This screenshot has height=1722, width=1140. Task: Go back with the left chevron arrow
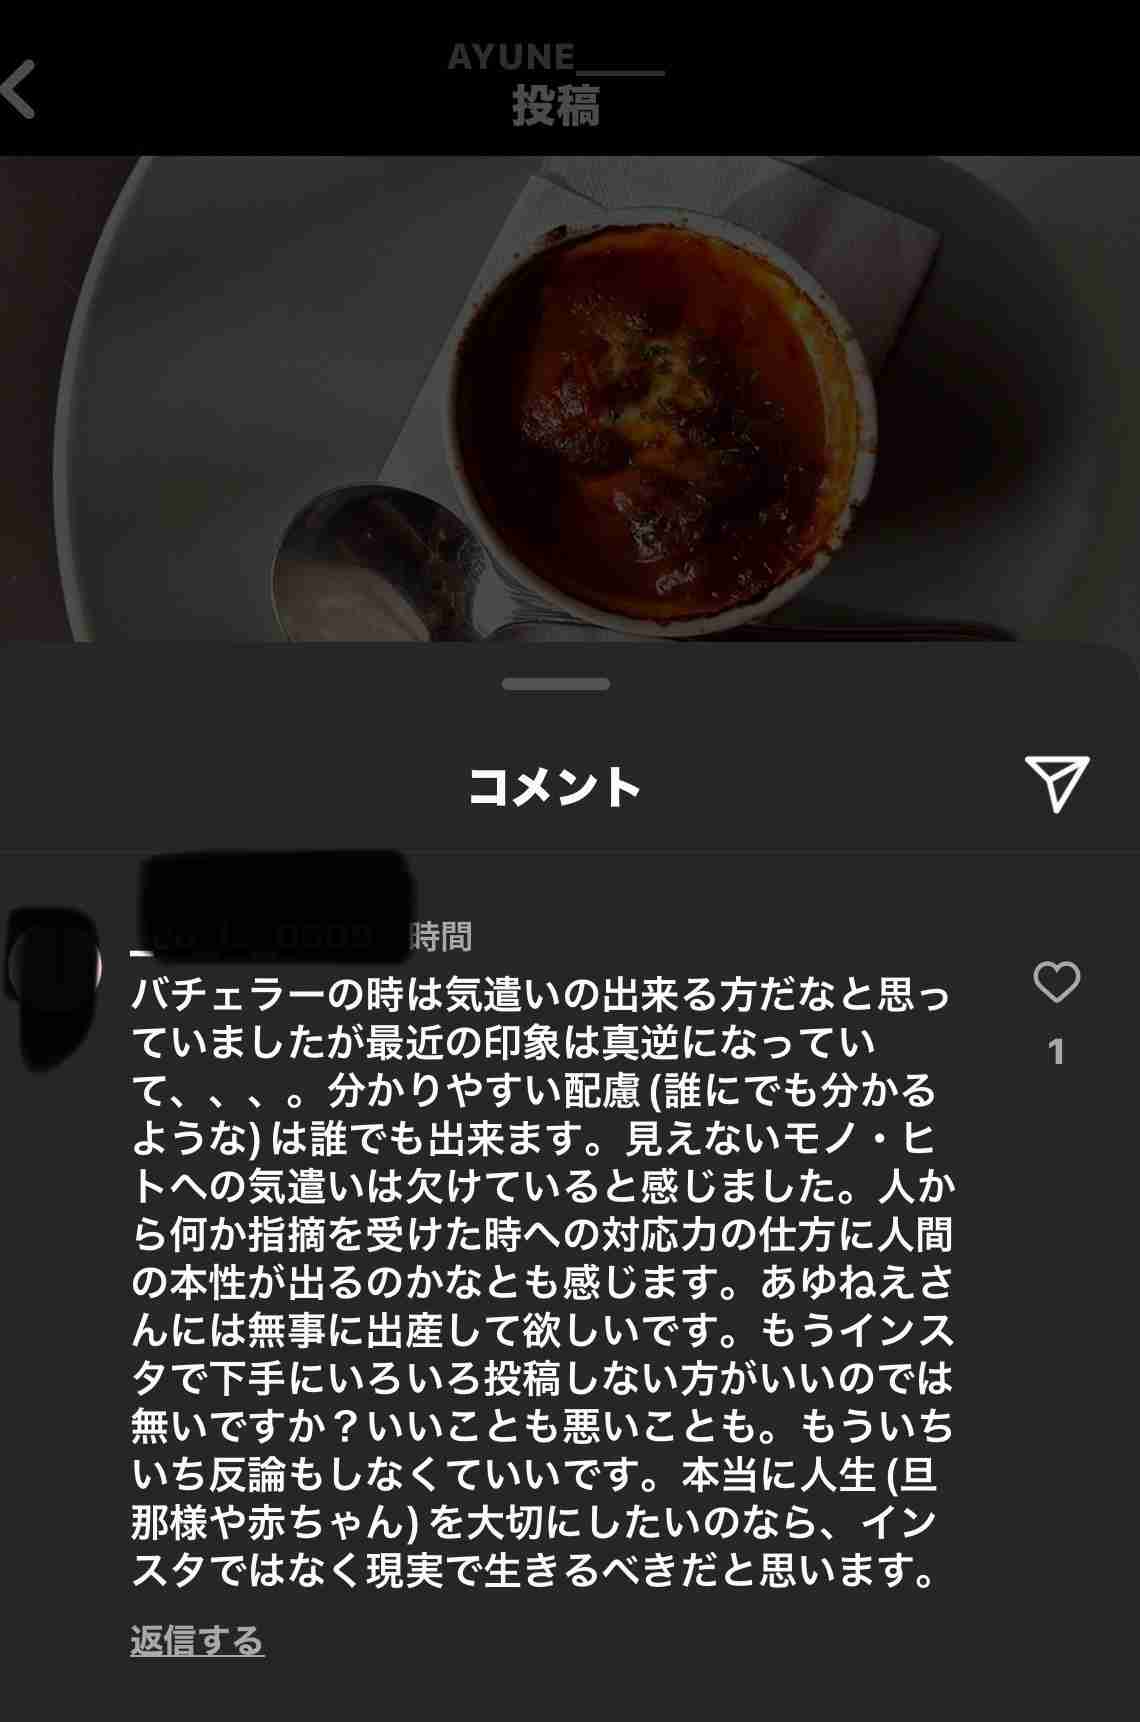coord(18,89)
